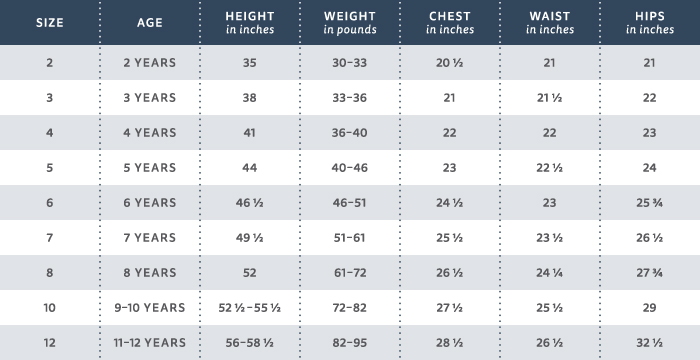Image resolution: width=700 pixels, height=360 pixels.
Task: Click hips value 32 ½
Action: pos(650,343)
